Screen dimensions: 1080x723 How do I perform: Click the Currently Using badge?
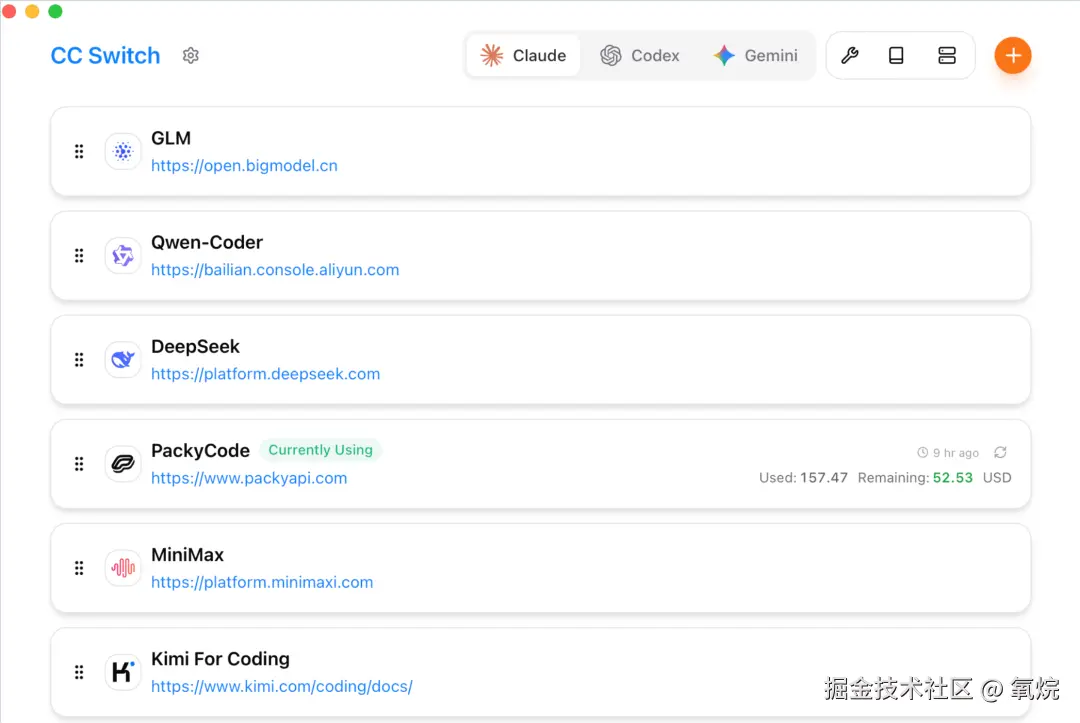[x=320, y=450]
